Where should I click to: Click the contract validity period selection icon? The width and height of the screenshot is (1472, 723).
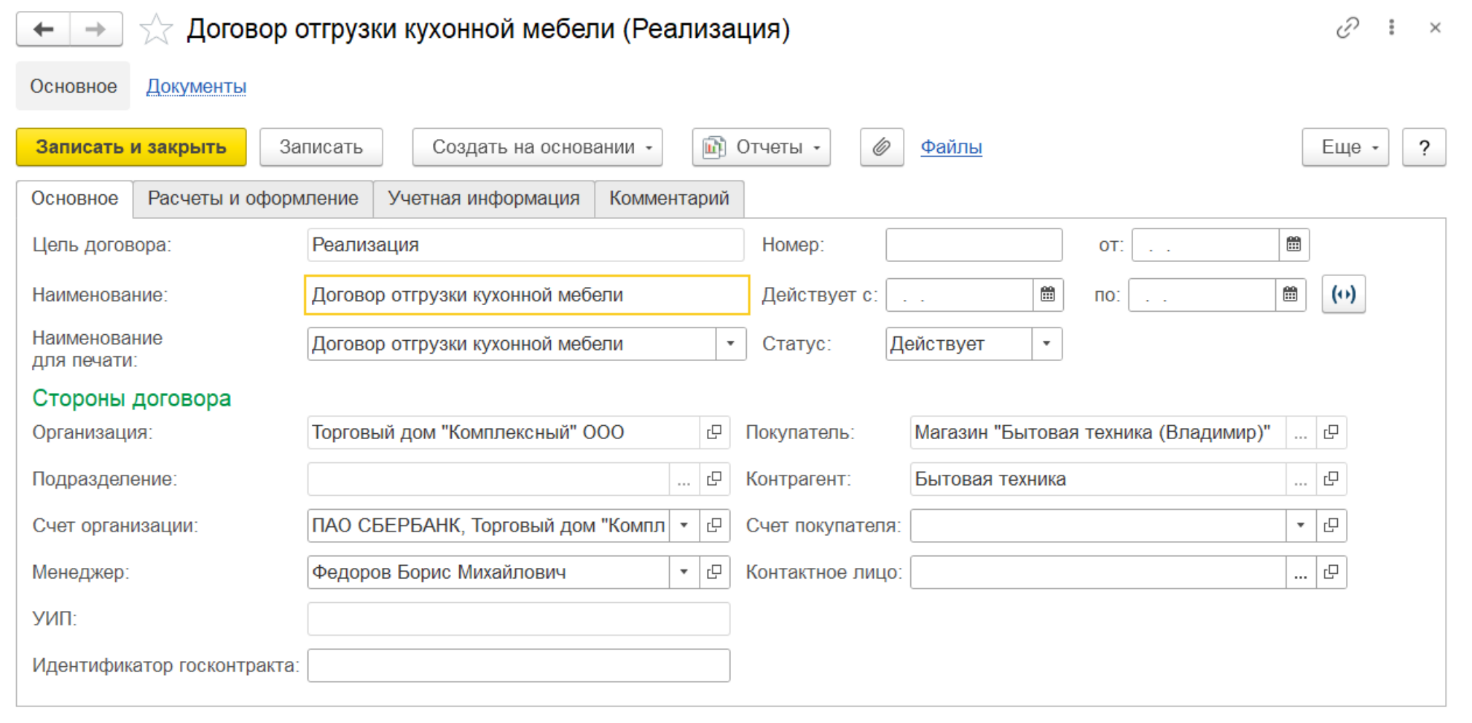pos(1343,295)
